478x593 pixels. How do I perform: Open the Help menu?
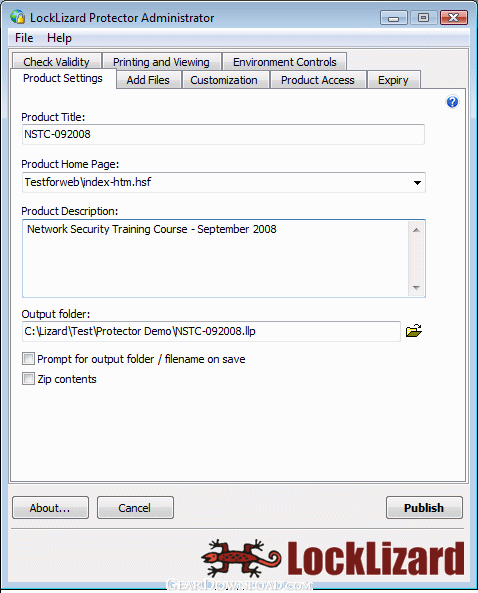click(x=59, y=38)
